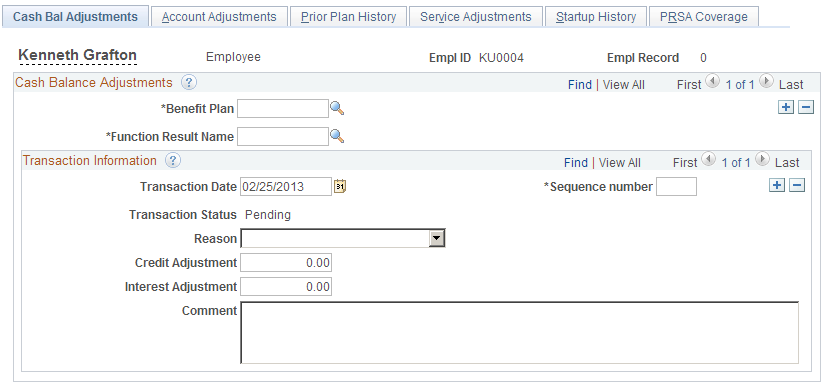The width and height of the screenshot is (829, 387).
Task: Show next row in Cash Balance Adjustments
Action: coord(766,81)
